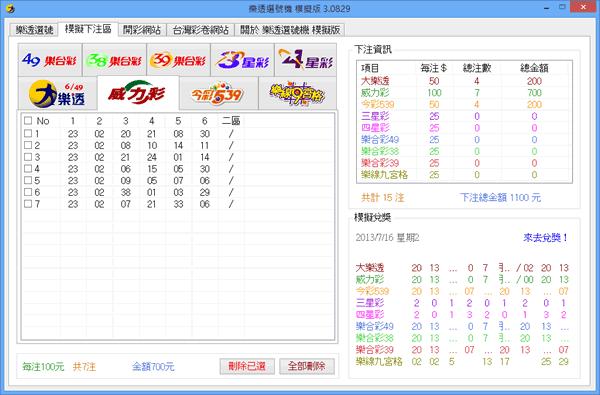Image resolution: width=600 pixels, height=395 pixels.
Task: Click the 四星彩 row in 下注資訊 table
Action: (464, 128)
